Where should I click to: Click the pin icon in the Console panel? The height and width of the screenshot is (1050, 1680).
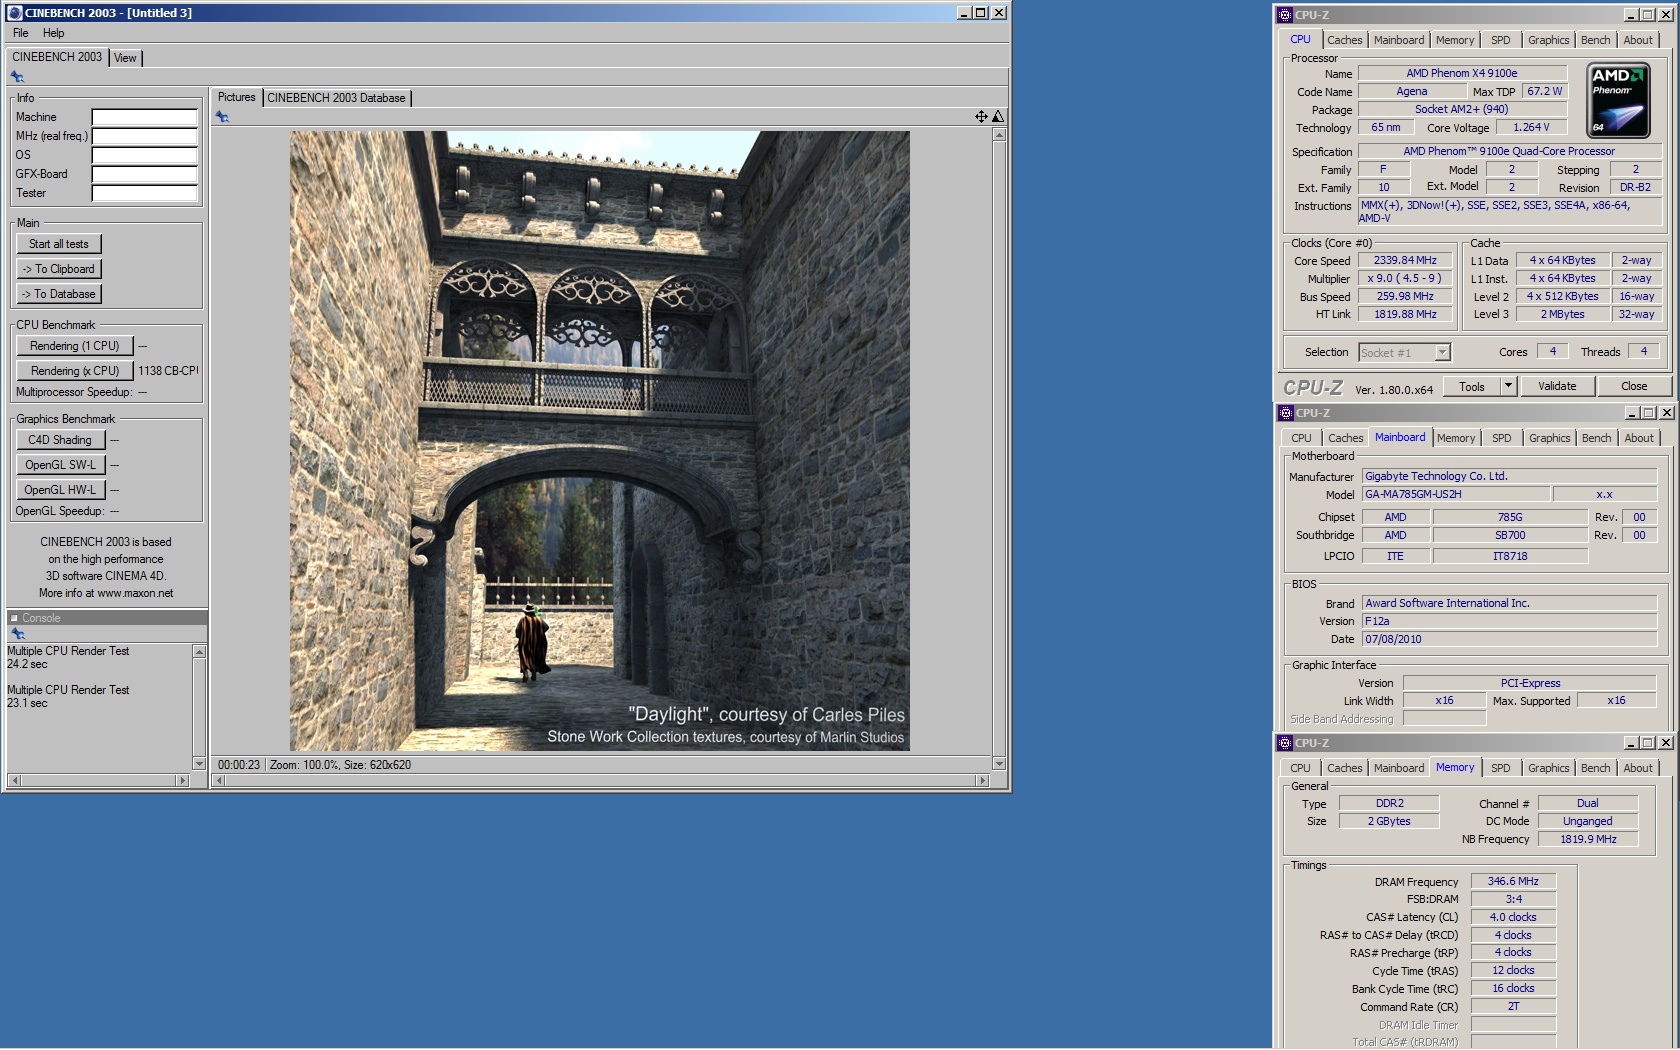[x=17, y=634]
